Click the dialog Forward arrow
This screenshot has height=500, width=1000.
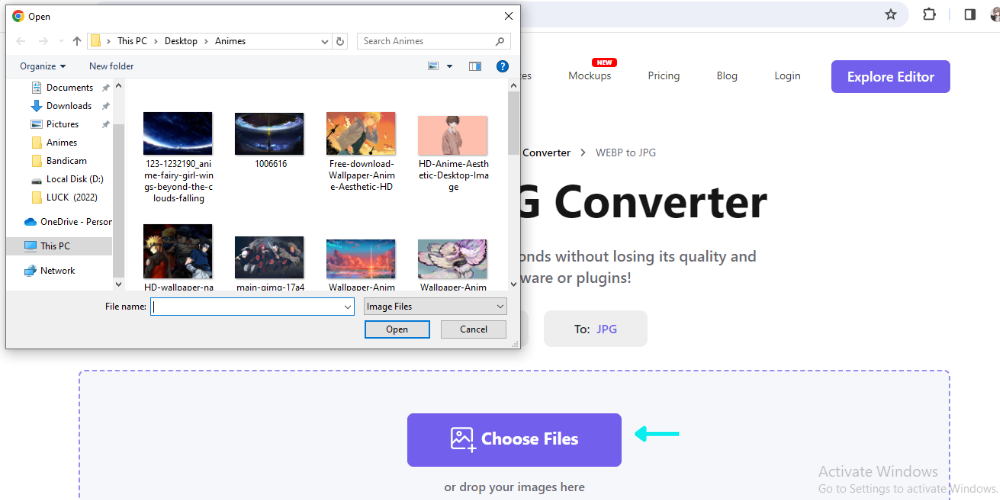coord(43,41)
